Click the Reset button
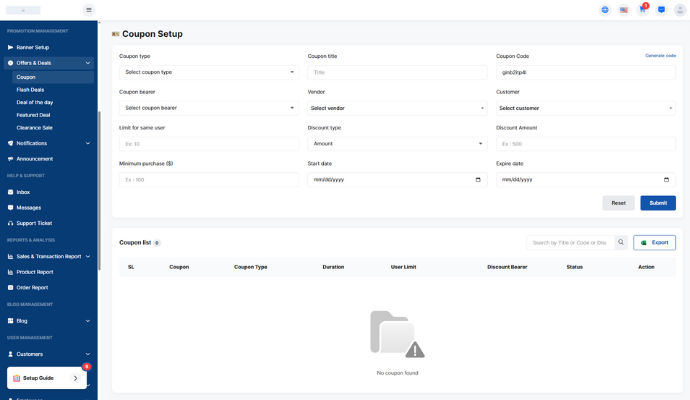Image resolution: width=690 pixels, height=400 pixels. [x=618, y=203]
